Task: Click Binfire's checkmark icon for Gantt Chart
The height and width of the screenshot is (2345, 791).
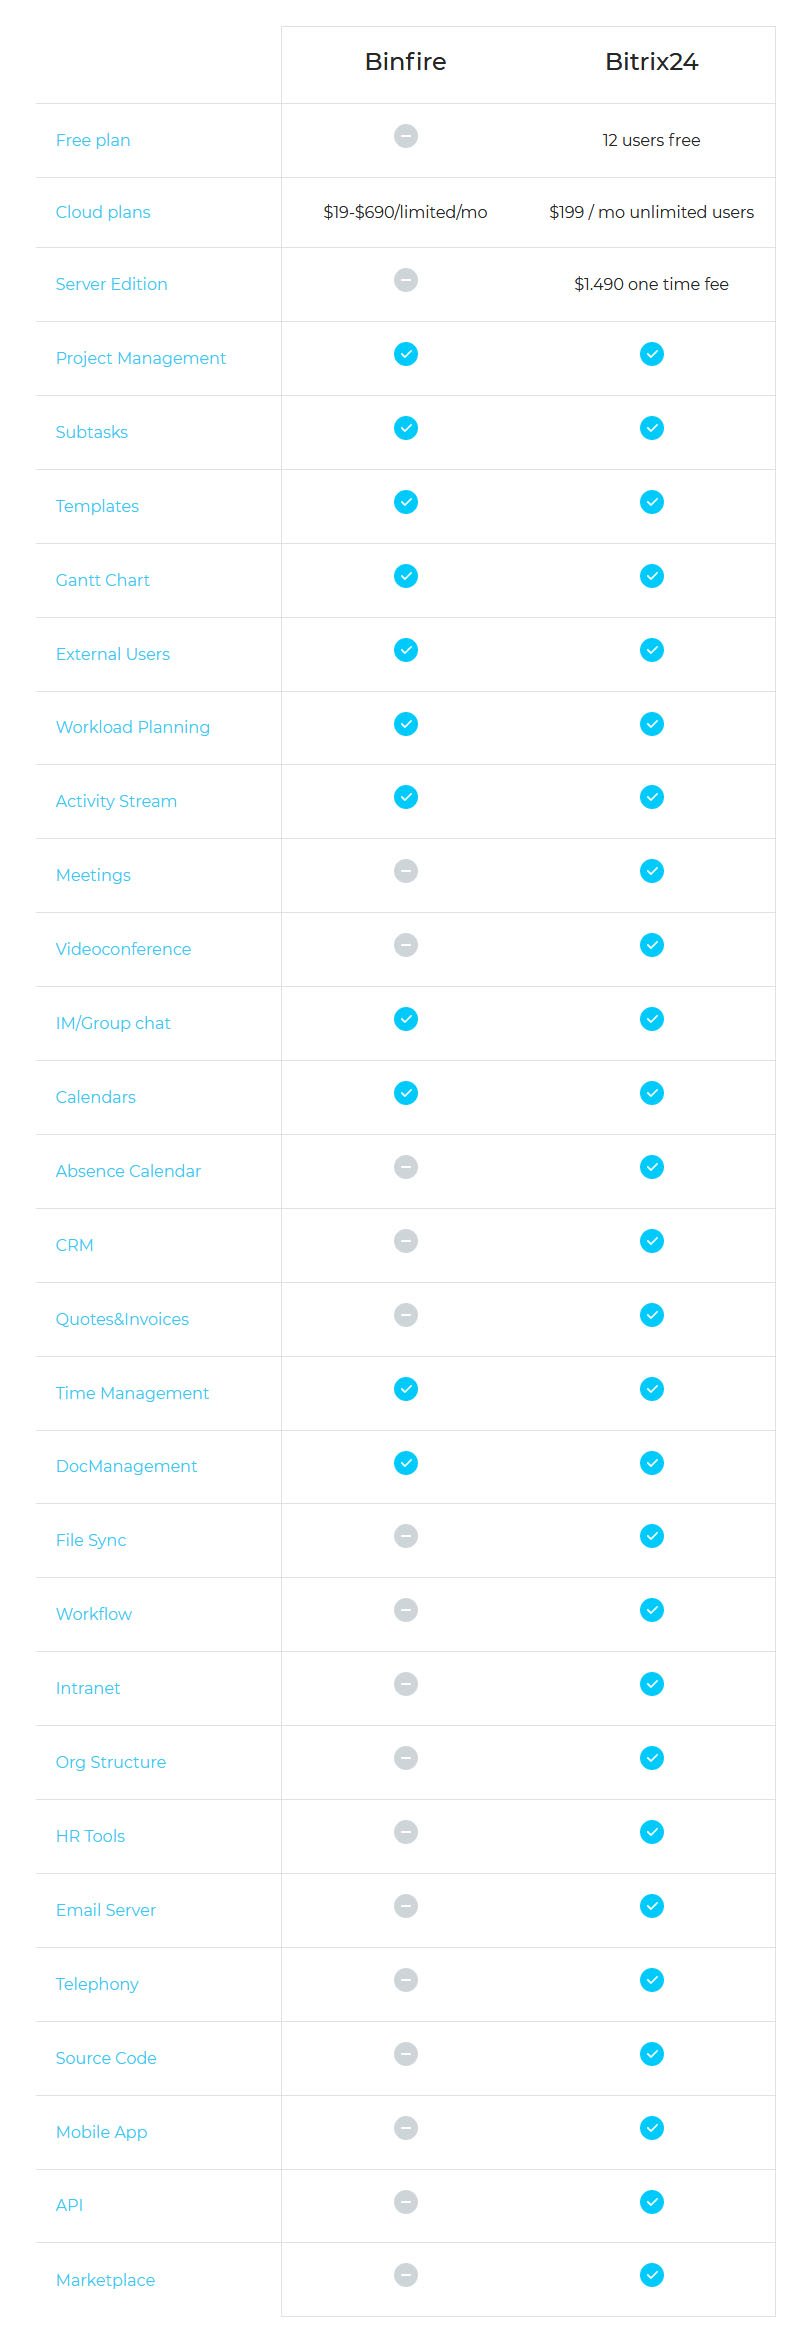Action: pyautogui.click(x=405, y=576)
